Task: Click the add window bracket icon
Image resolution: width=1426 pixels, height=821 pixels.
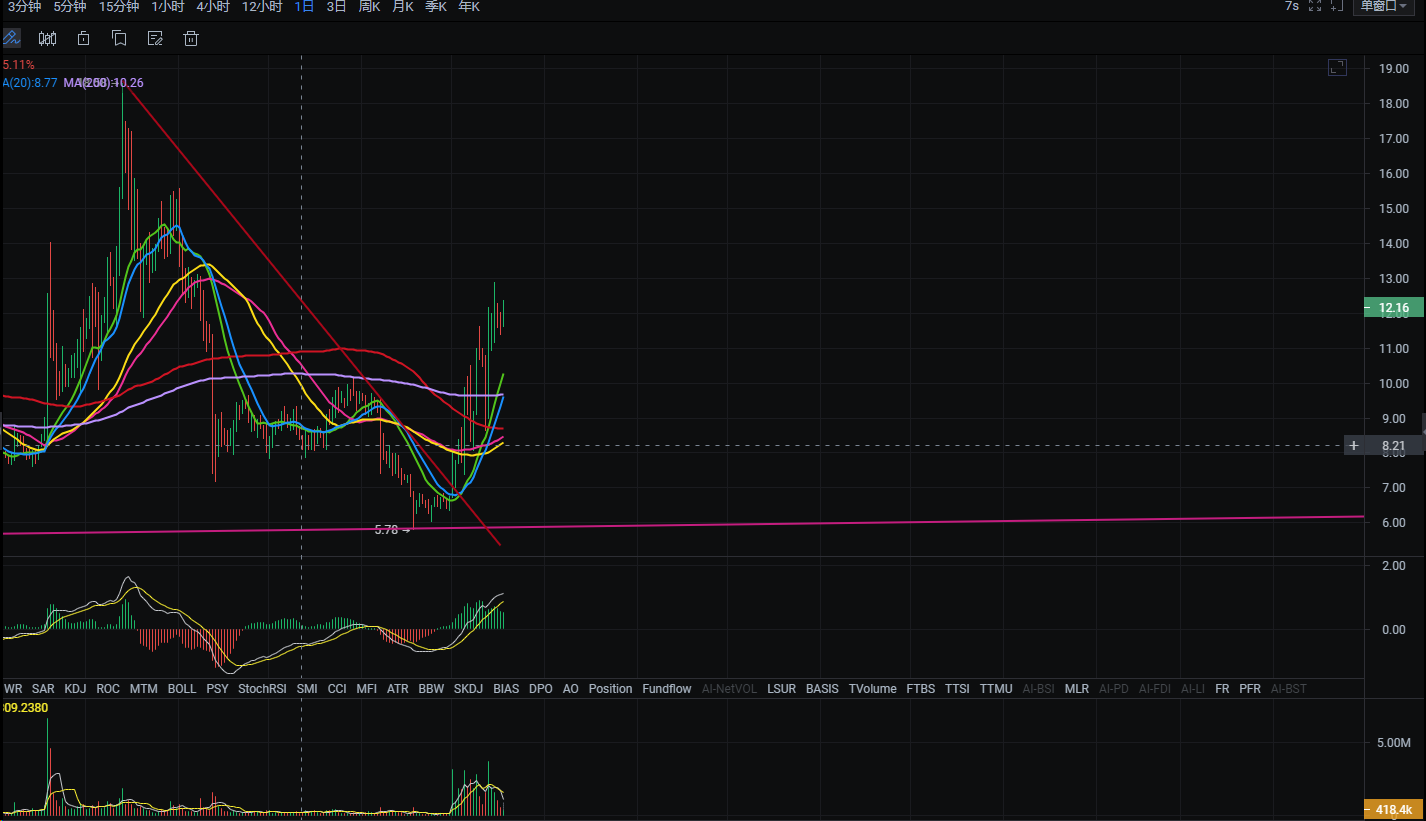Action: coord(1337,6)
